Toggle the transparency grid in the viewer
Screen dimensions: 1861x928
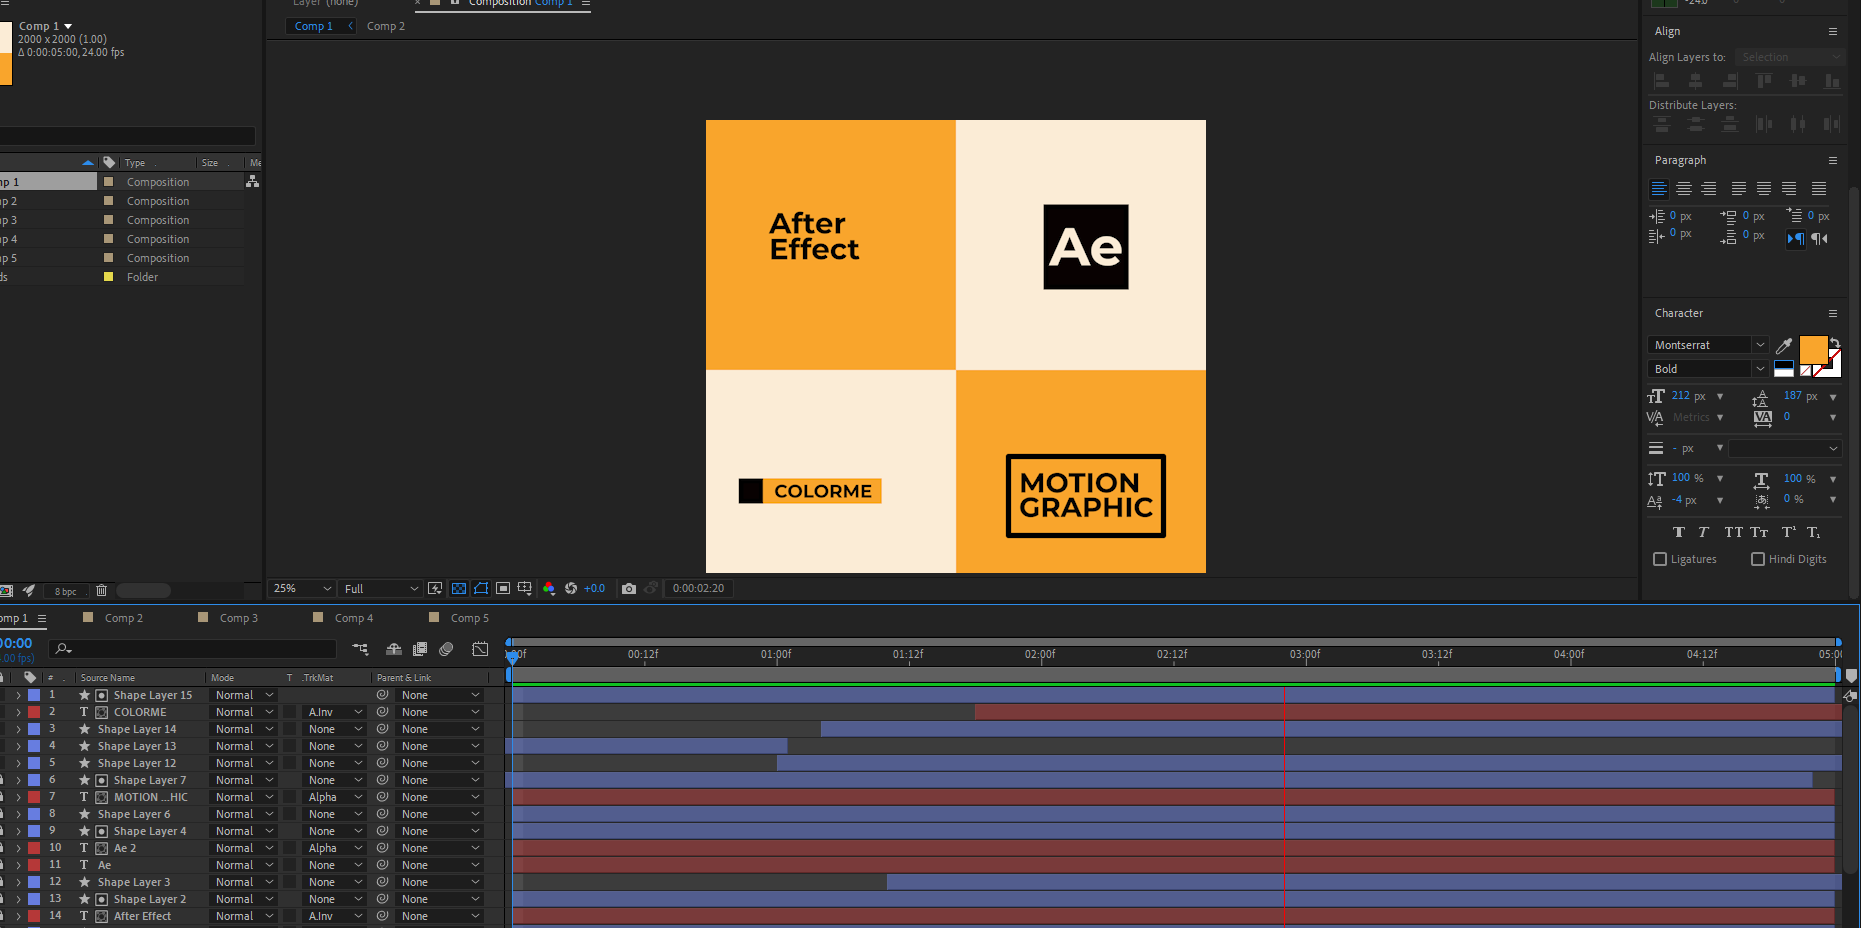pos(459,589)
